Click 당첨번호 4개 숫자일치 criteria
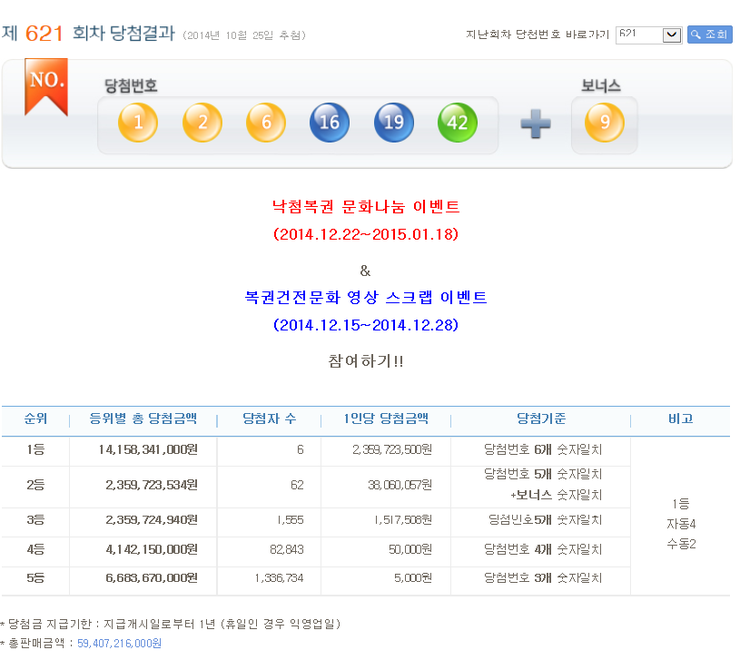740x660 pixels. [x=543, y=550]
